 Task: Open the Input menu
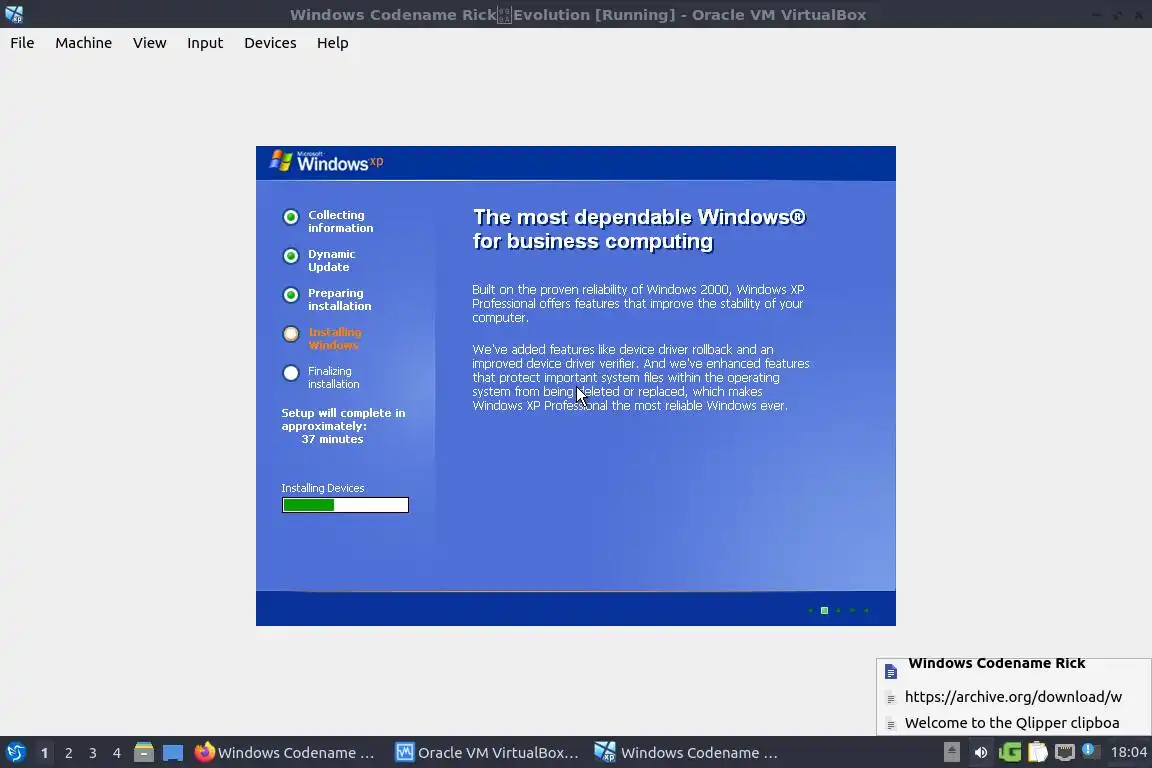point(205,43)
